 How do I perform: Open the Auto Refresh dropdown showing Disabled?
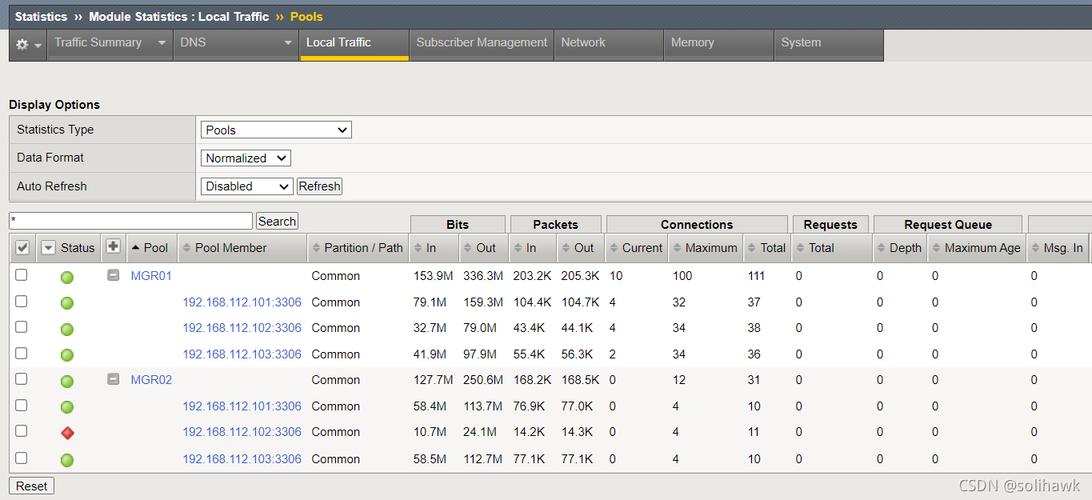pyautogui.click(x=247, y=186)
